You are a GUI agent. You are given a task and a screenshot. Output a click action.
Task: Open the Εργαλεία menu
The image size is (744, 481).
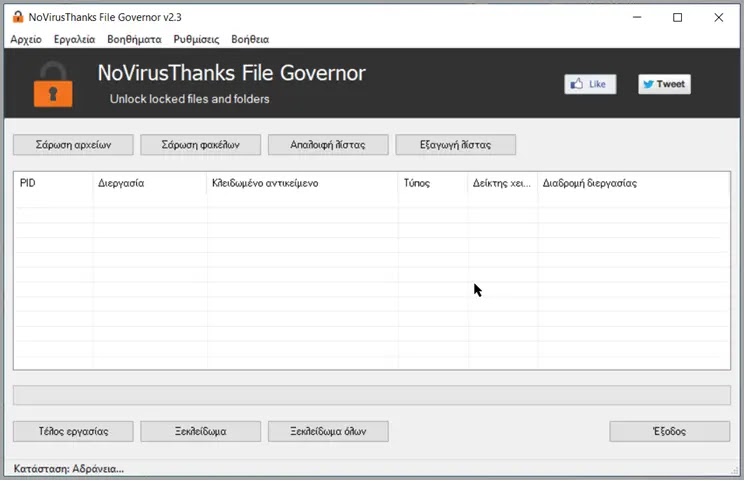pos(74,39)
